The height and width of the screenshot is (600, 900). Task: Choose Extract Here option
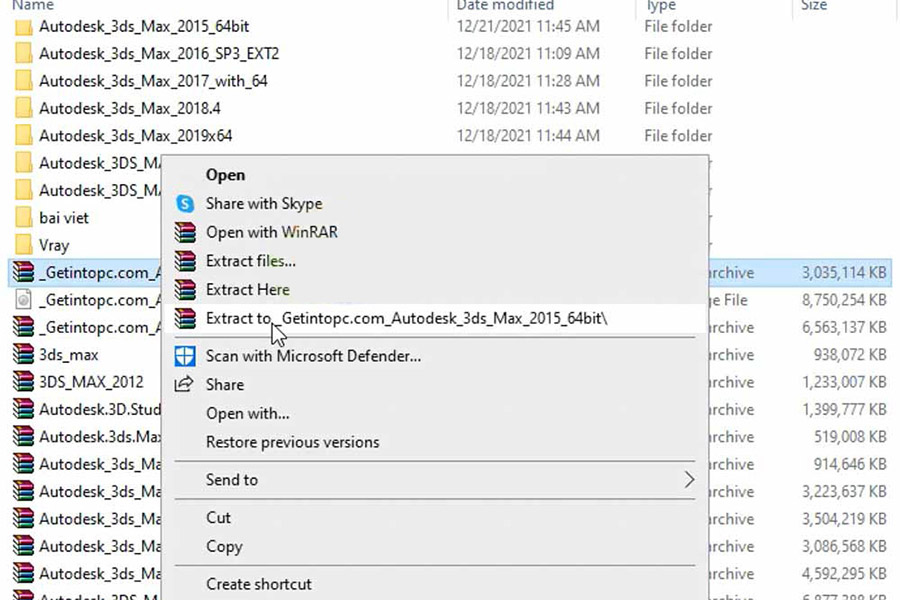(x=247, y=290)
